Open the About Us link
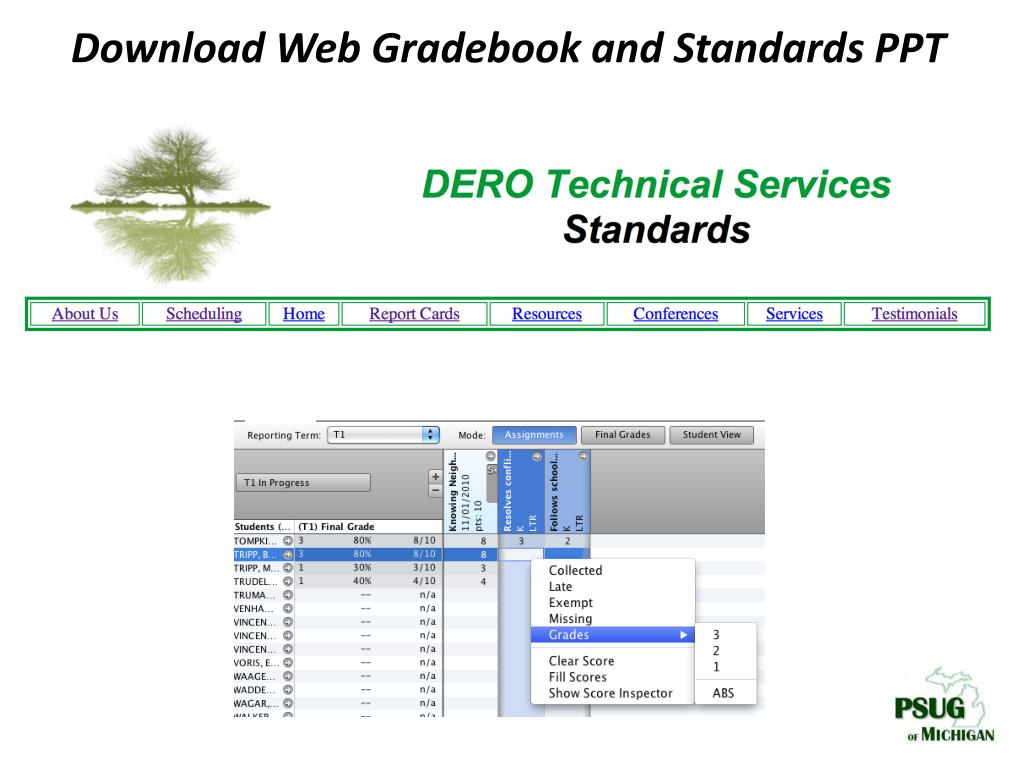Screen dimensions: 1024x768 point(85,314)
